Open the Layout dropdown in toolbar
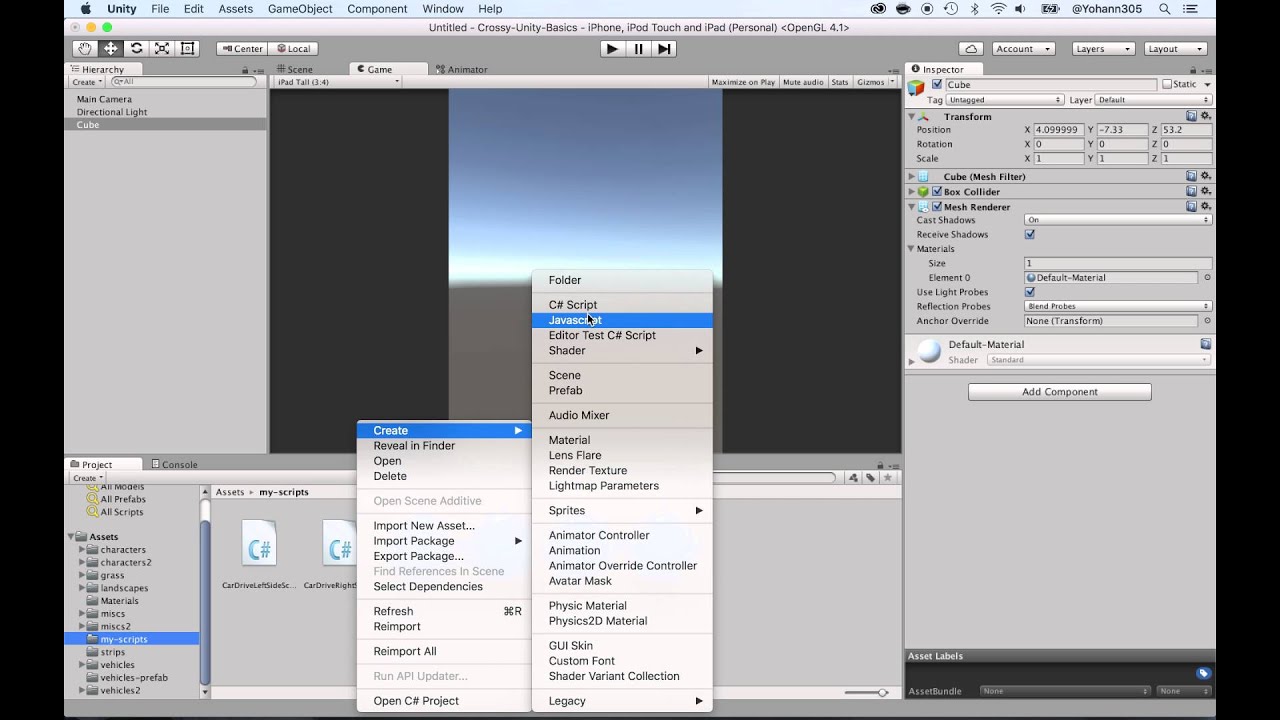Viewport: 1280px width, 720px height. tap(1175, 48)
